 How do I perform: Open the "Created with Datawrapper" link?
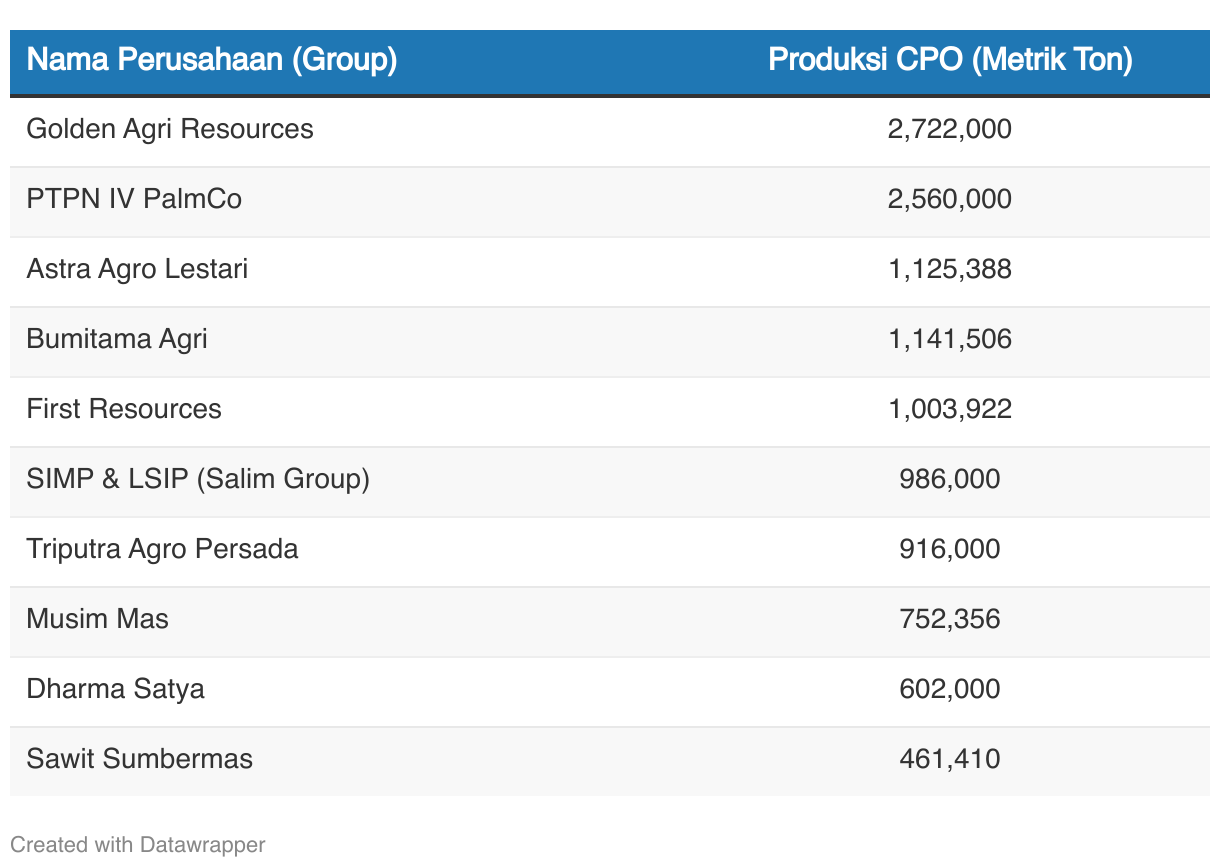(138, 845)
